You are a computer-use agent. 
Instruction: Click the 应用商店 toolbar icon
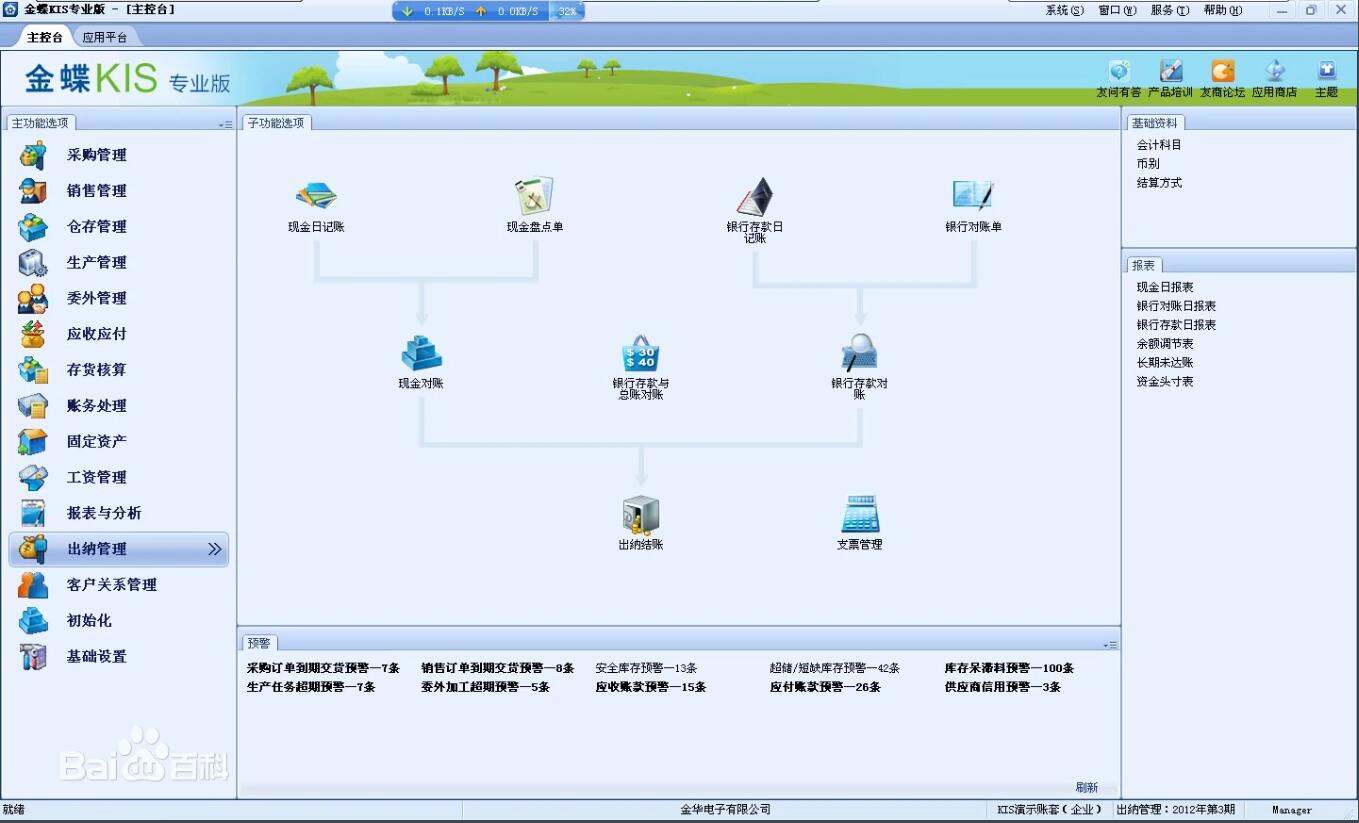(x=1275, y=71)
